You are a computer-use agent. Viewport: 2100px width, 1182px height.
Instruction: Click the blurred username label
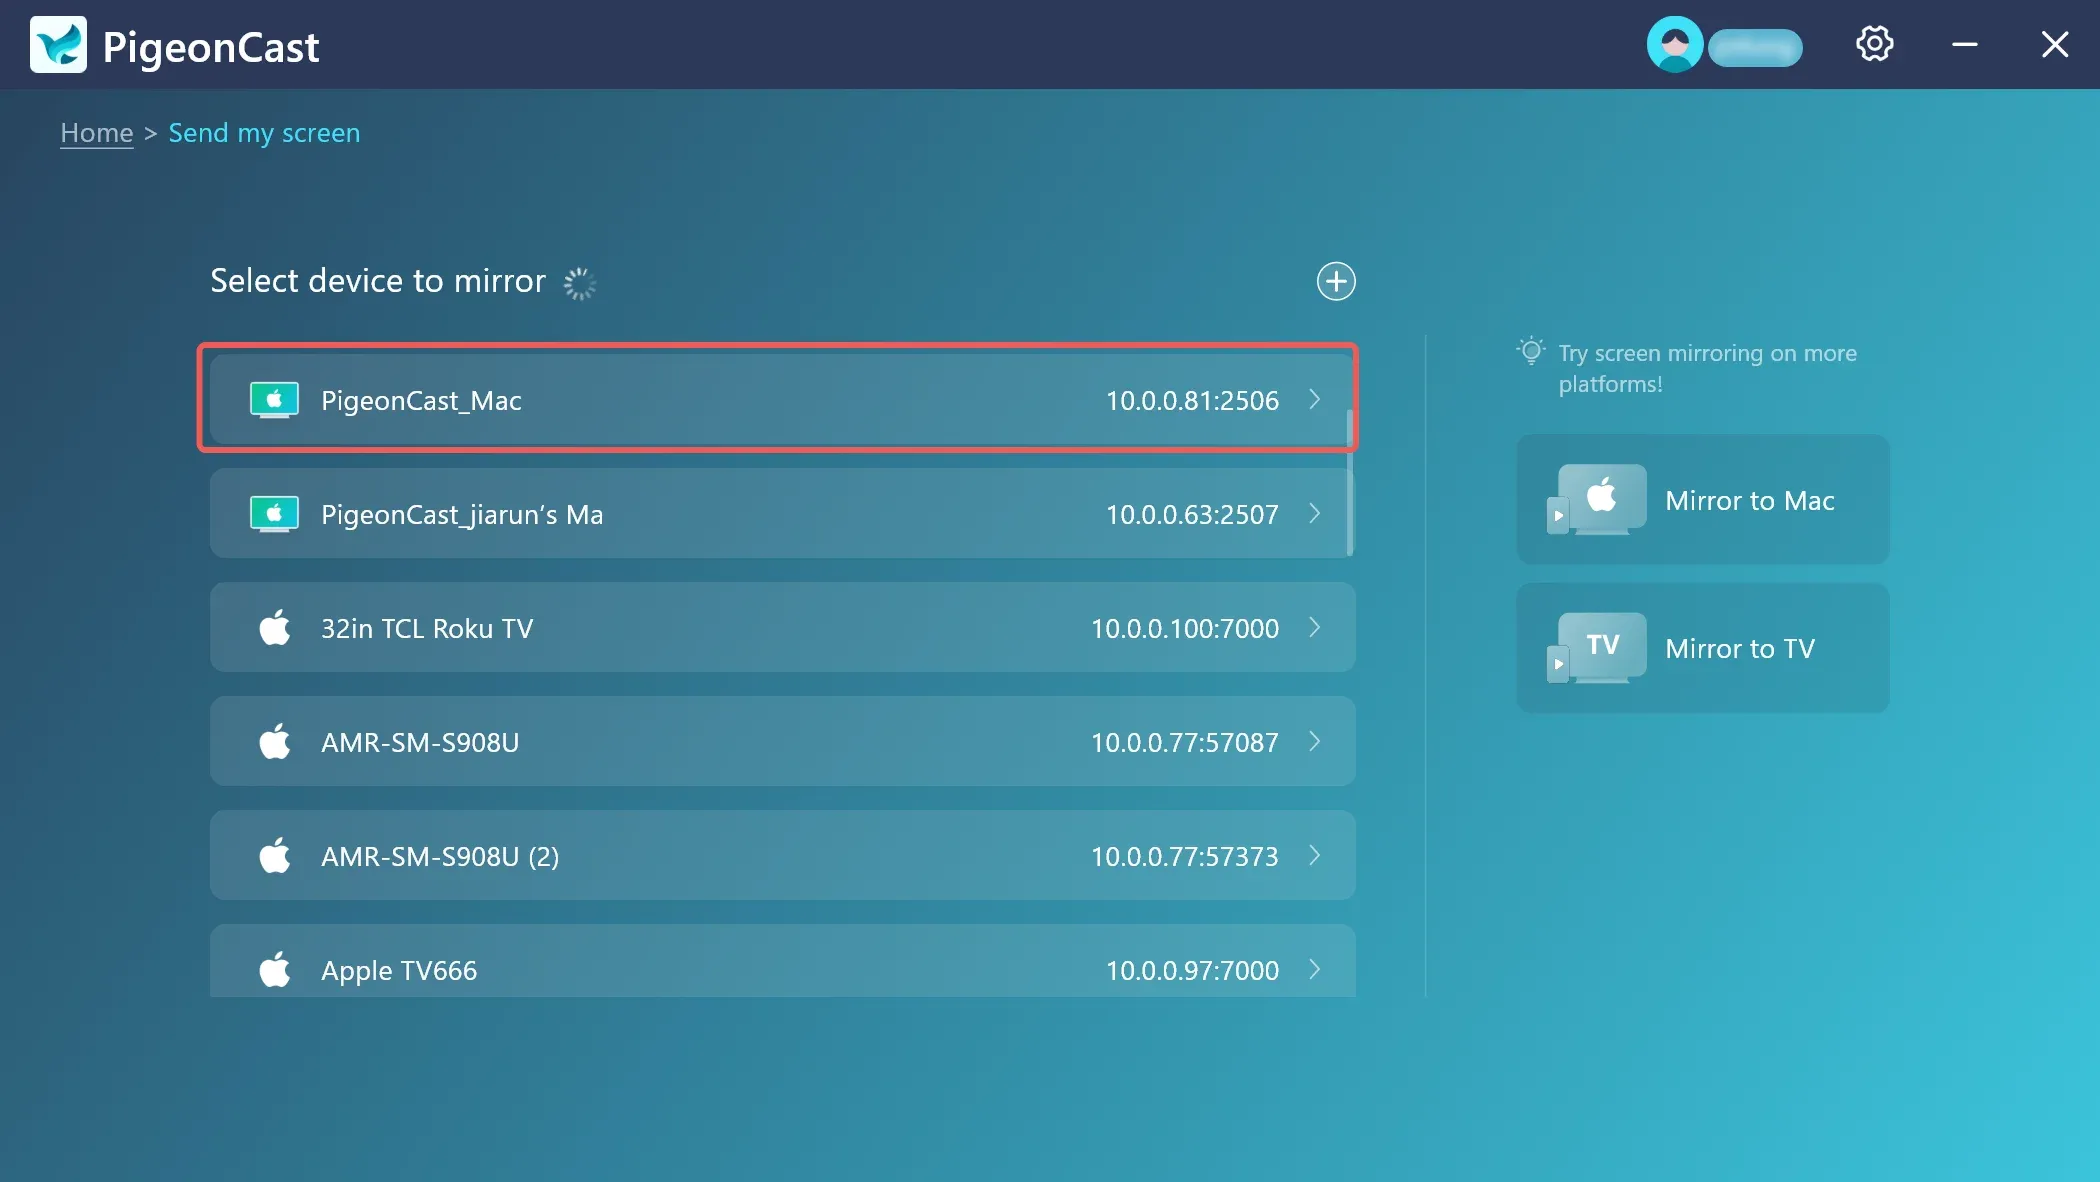pos(1755,47)
